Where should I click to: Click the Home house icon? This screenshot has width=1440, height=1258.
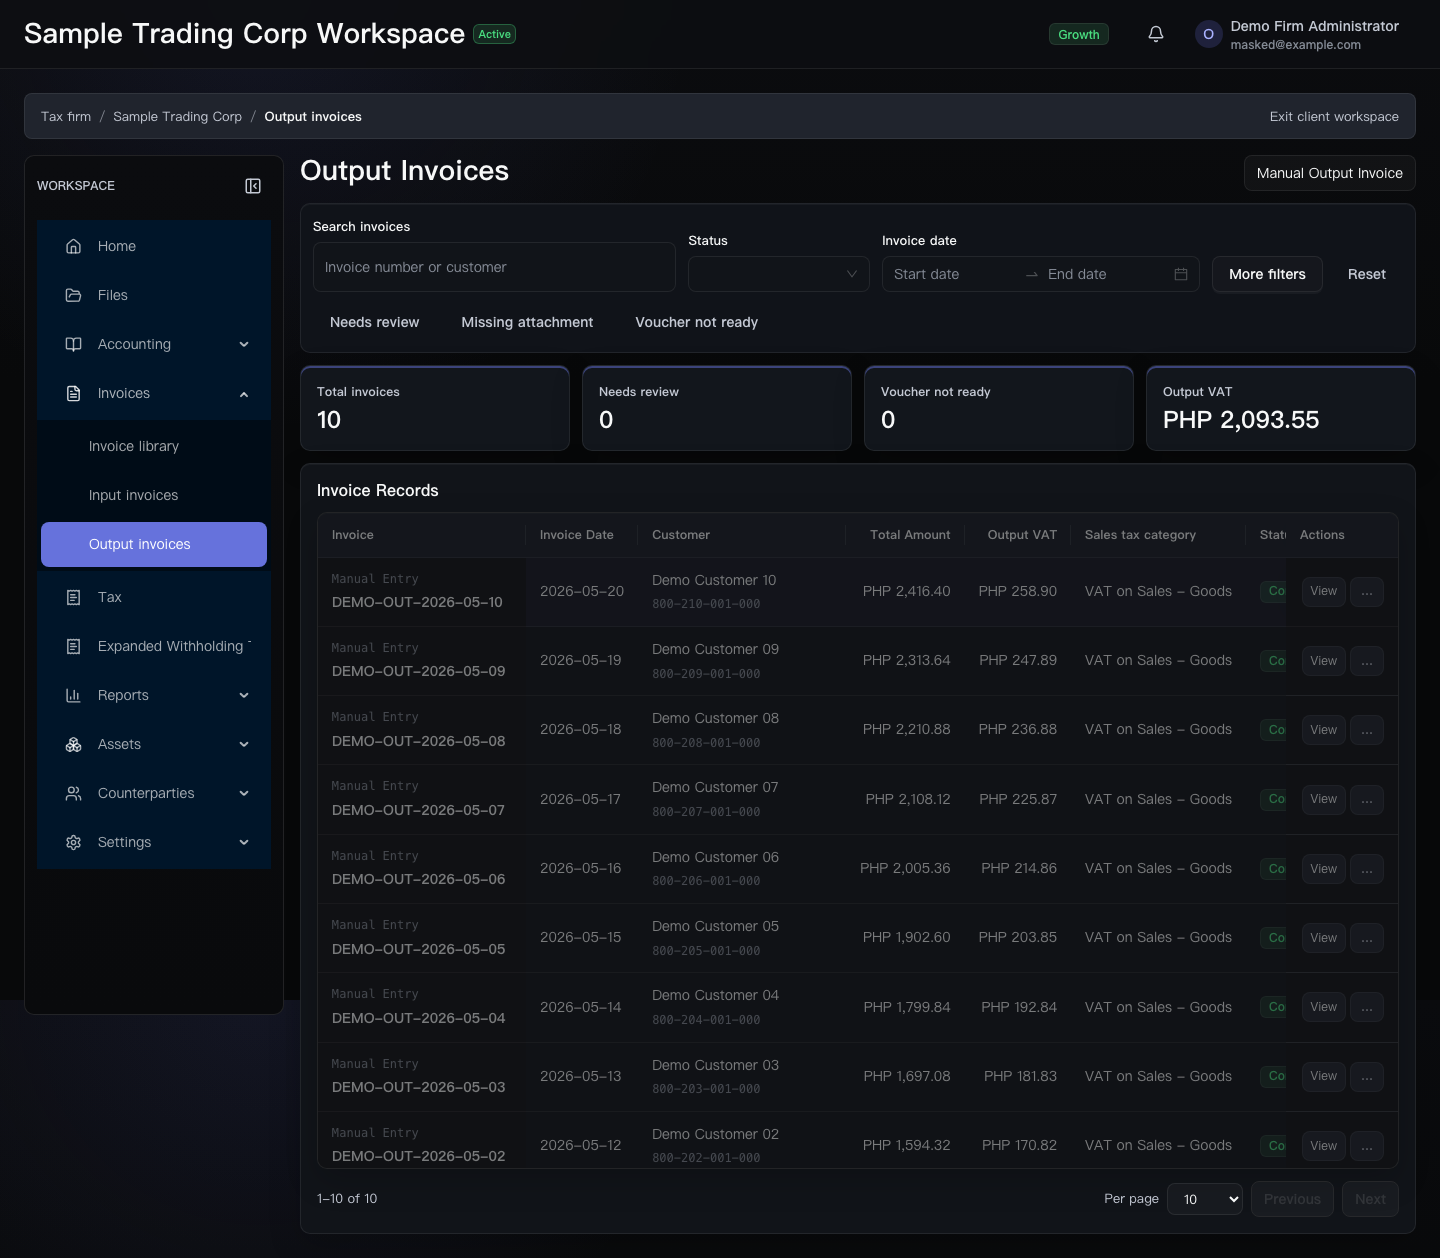pos(73,246)
